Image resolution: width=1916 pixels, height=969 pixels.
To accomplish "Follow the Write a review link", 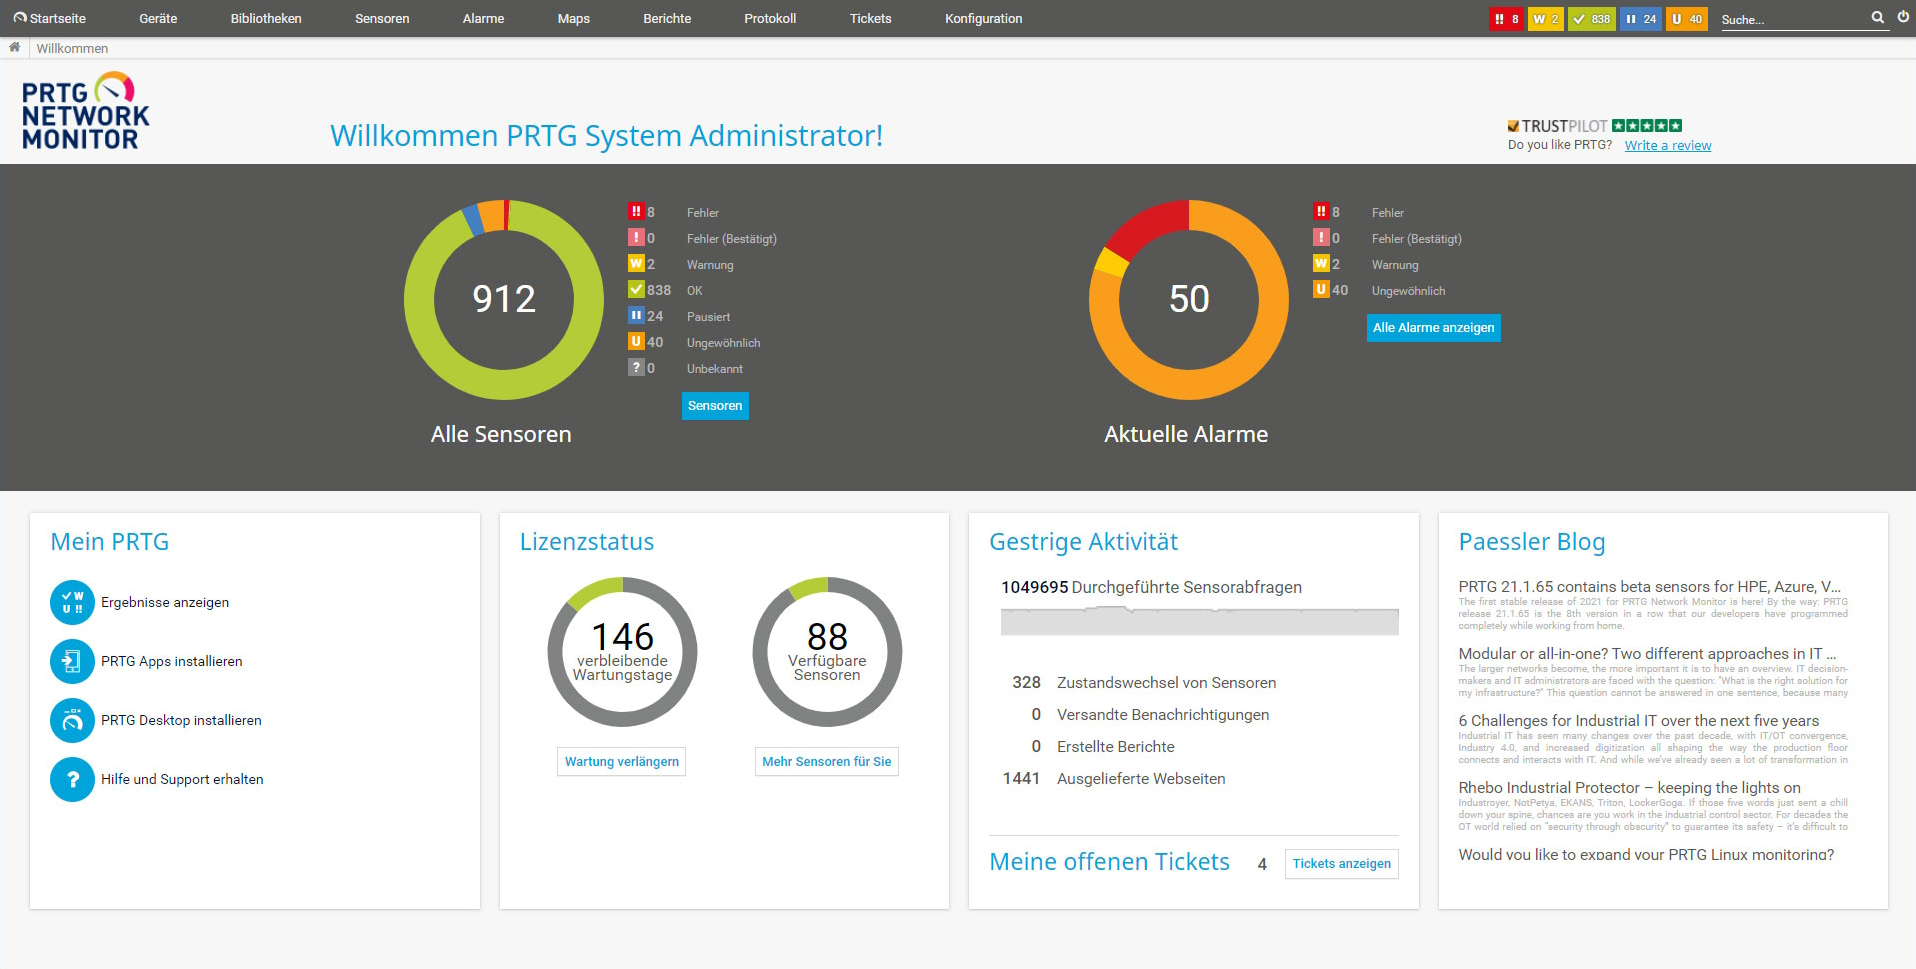I will pyautogui.click(x=1667, y=146).
